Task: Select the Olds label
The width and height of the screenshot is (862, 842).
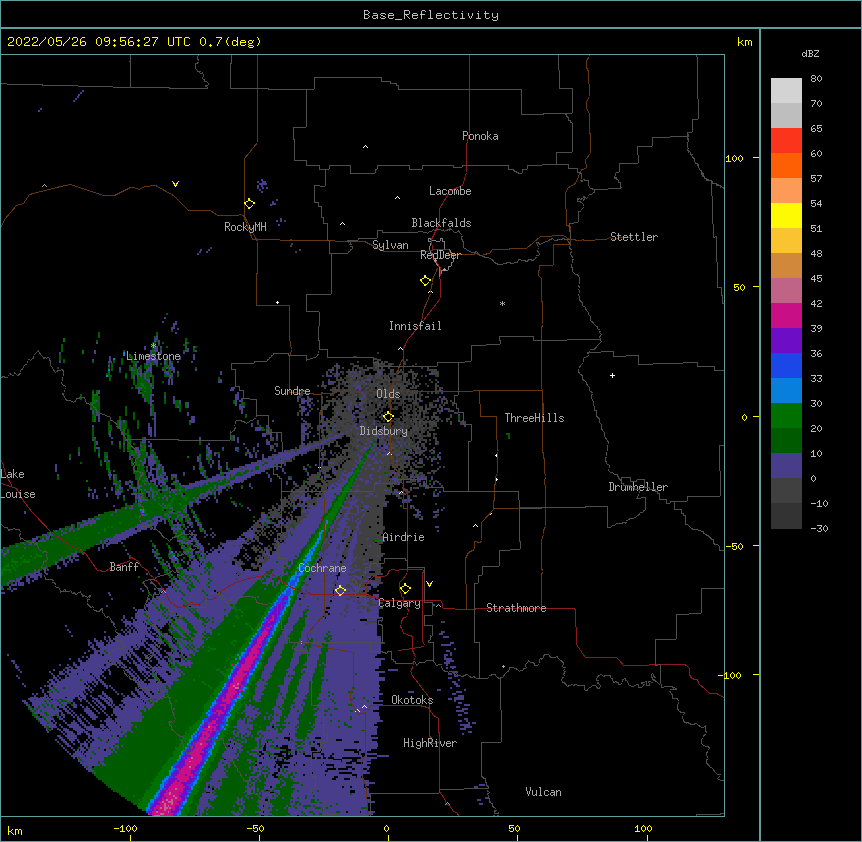Action: pyautogui.click(x=388, y=394)
